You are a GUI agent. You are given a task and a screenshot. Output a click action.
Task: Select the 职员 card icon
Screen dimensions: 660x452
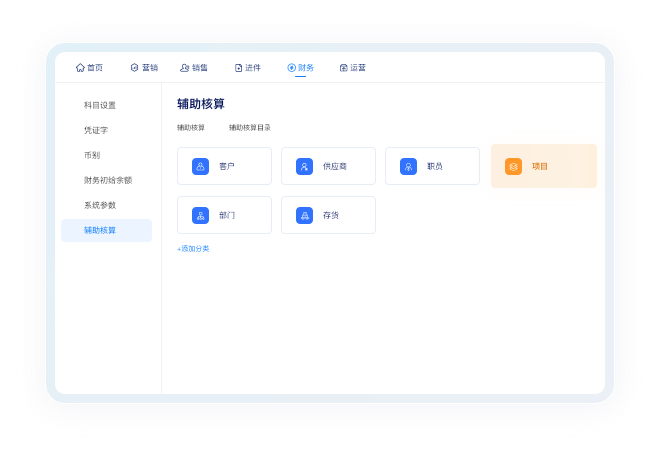pos(408,166)
